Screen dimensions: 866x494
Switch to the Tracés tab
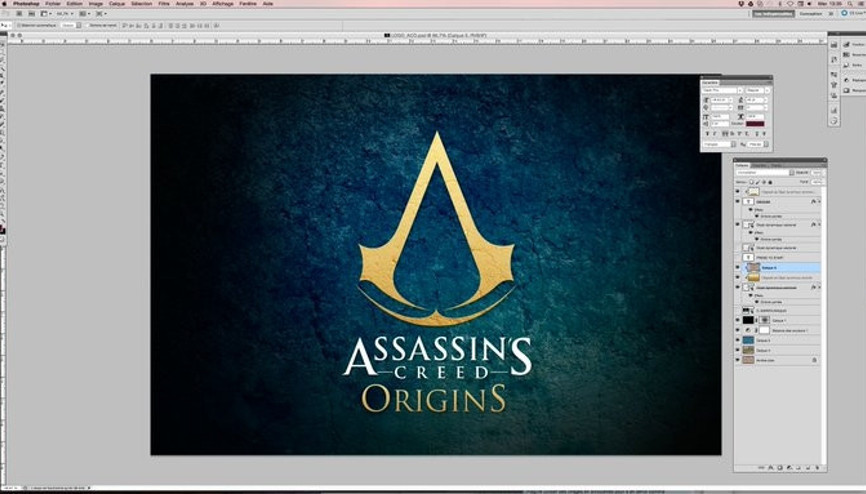pos(775,165)
